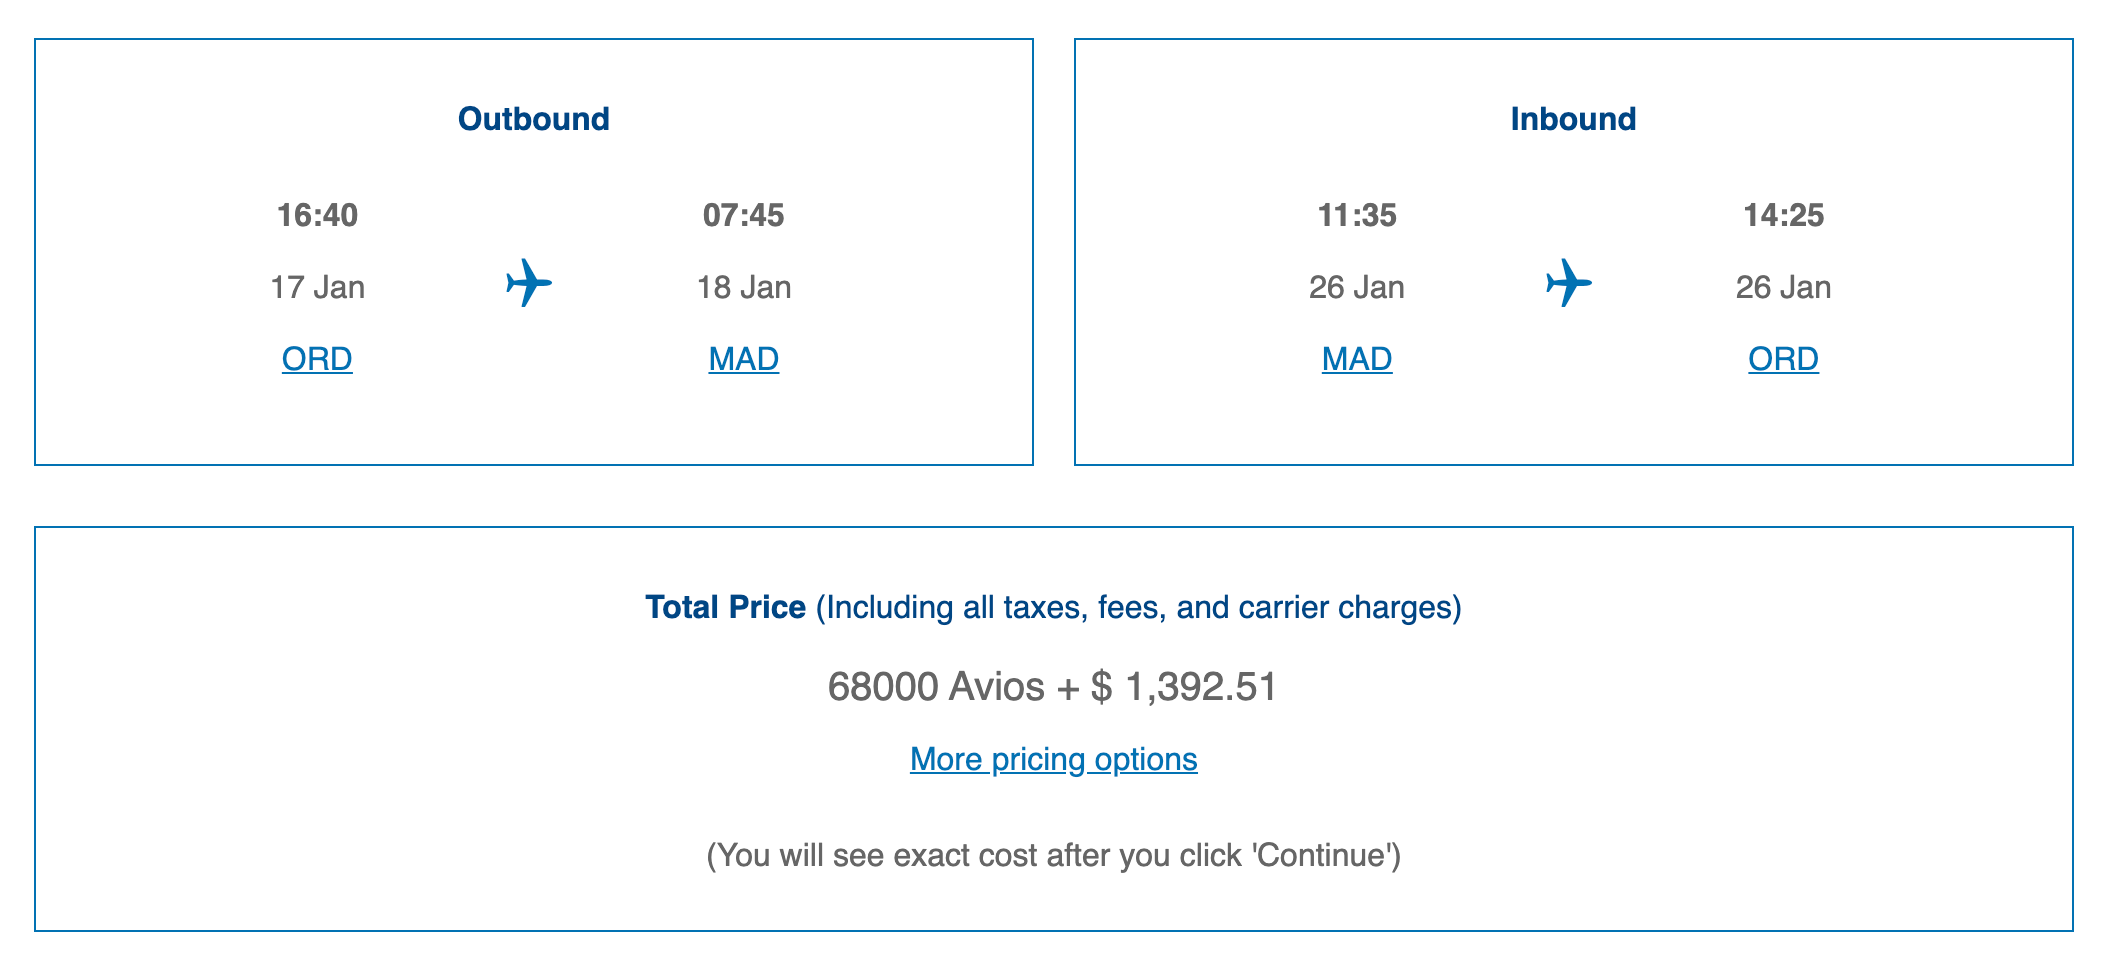The image size is (2116, 966).
Task: Click the 26 Jan date above inbound MAD
Action: tap(1356, 288)
